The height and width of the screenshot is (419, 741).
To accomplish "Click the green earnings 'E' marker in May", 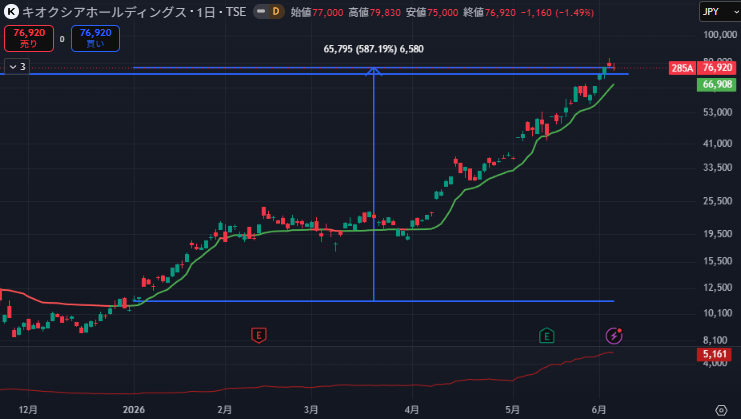I will (x=546, y=336).
